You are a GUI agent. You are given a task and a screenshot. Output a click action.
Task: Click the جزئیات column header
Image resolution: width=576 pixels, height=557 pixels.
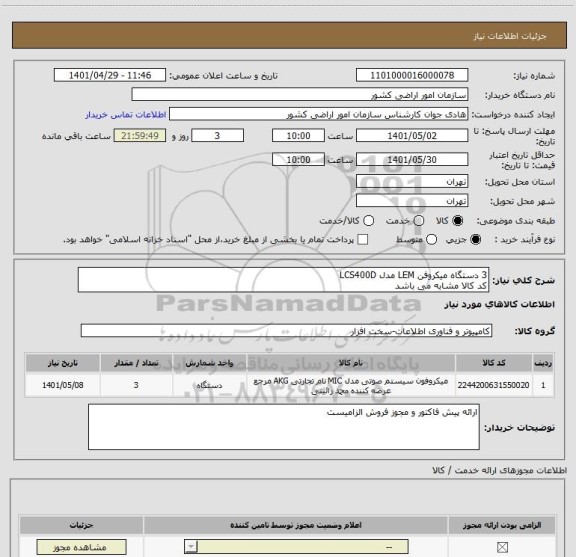(82, 525)
